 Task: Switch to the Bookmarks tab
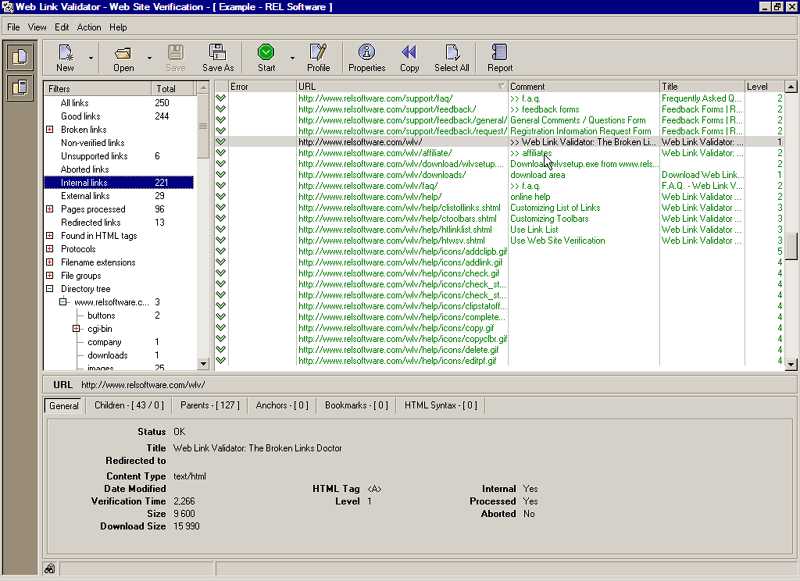pos(356,405)
